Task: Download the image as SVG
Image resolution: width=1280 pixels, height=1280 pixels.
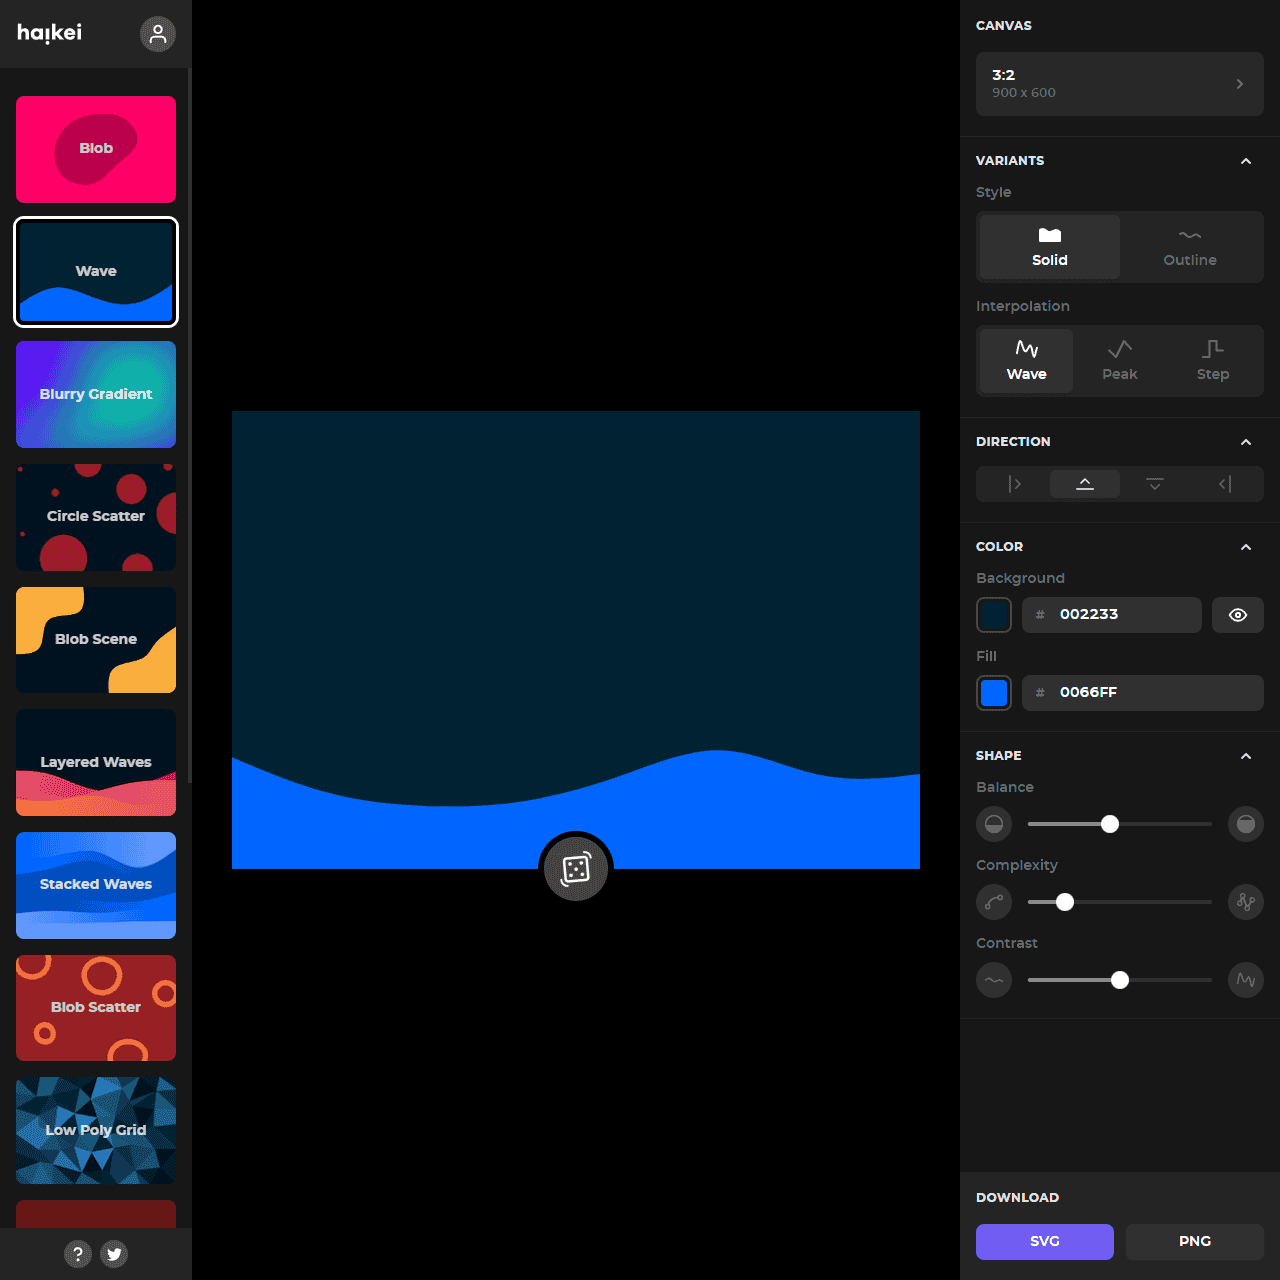Action: coord(1044,1241)
